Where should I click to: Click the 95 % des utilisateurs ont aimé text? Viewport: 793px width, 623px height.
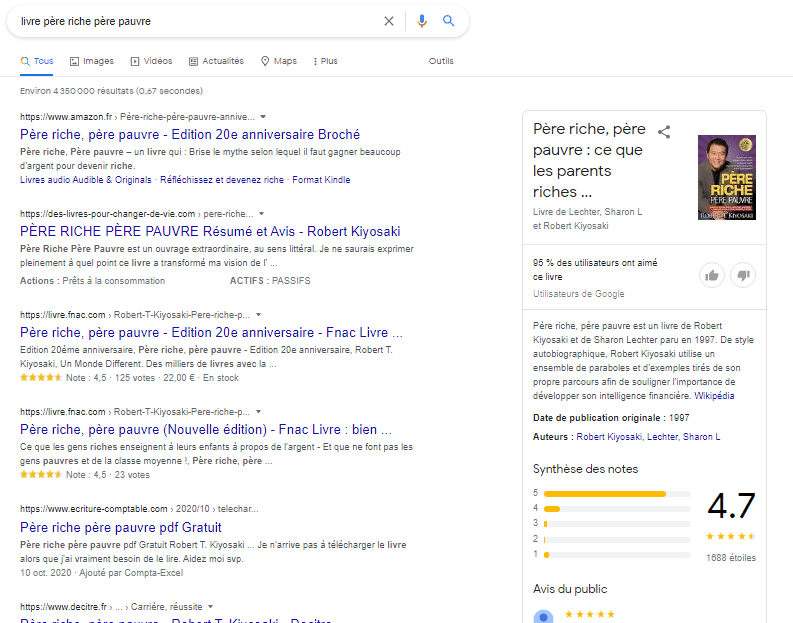(x=595, y=270)
